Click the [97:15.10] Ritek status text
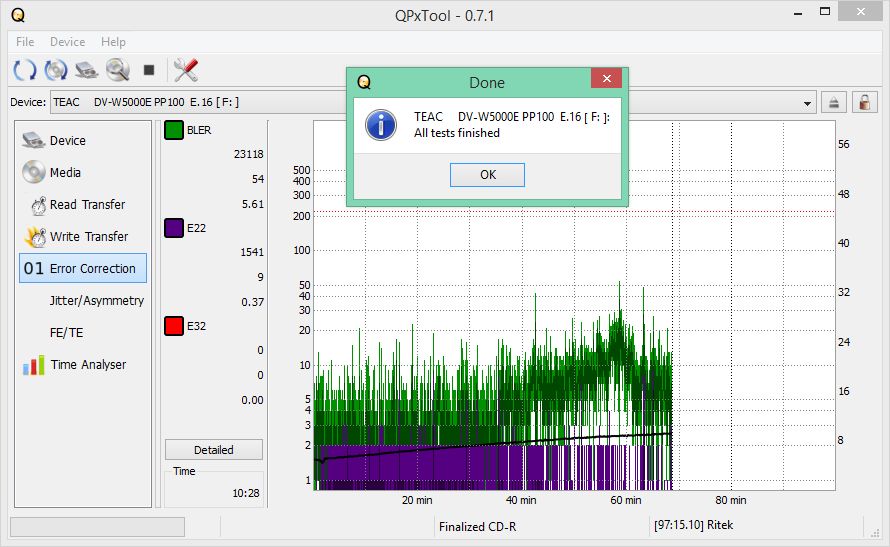This screenshot has height=547, width=890. pos(694,525)
